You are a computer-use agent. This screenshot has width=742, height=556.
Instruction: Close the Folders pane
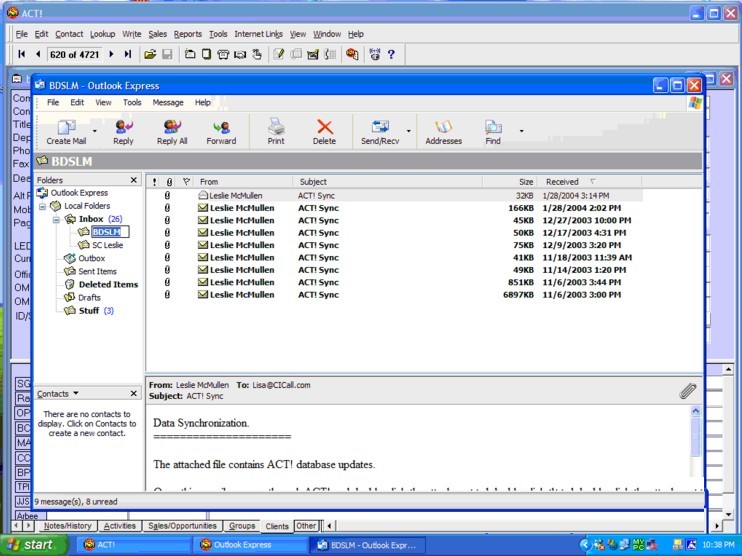click(x=133, y=180)
